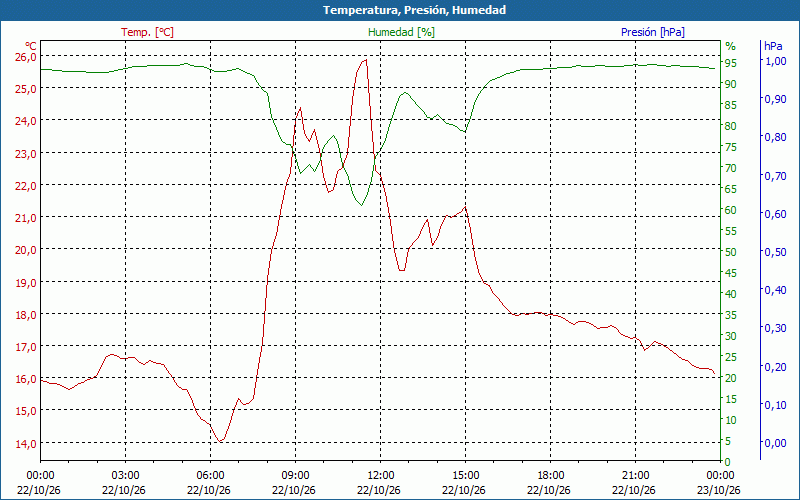
Task: Click the '25' humidity axis value
Action: [731, 357]
